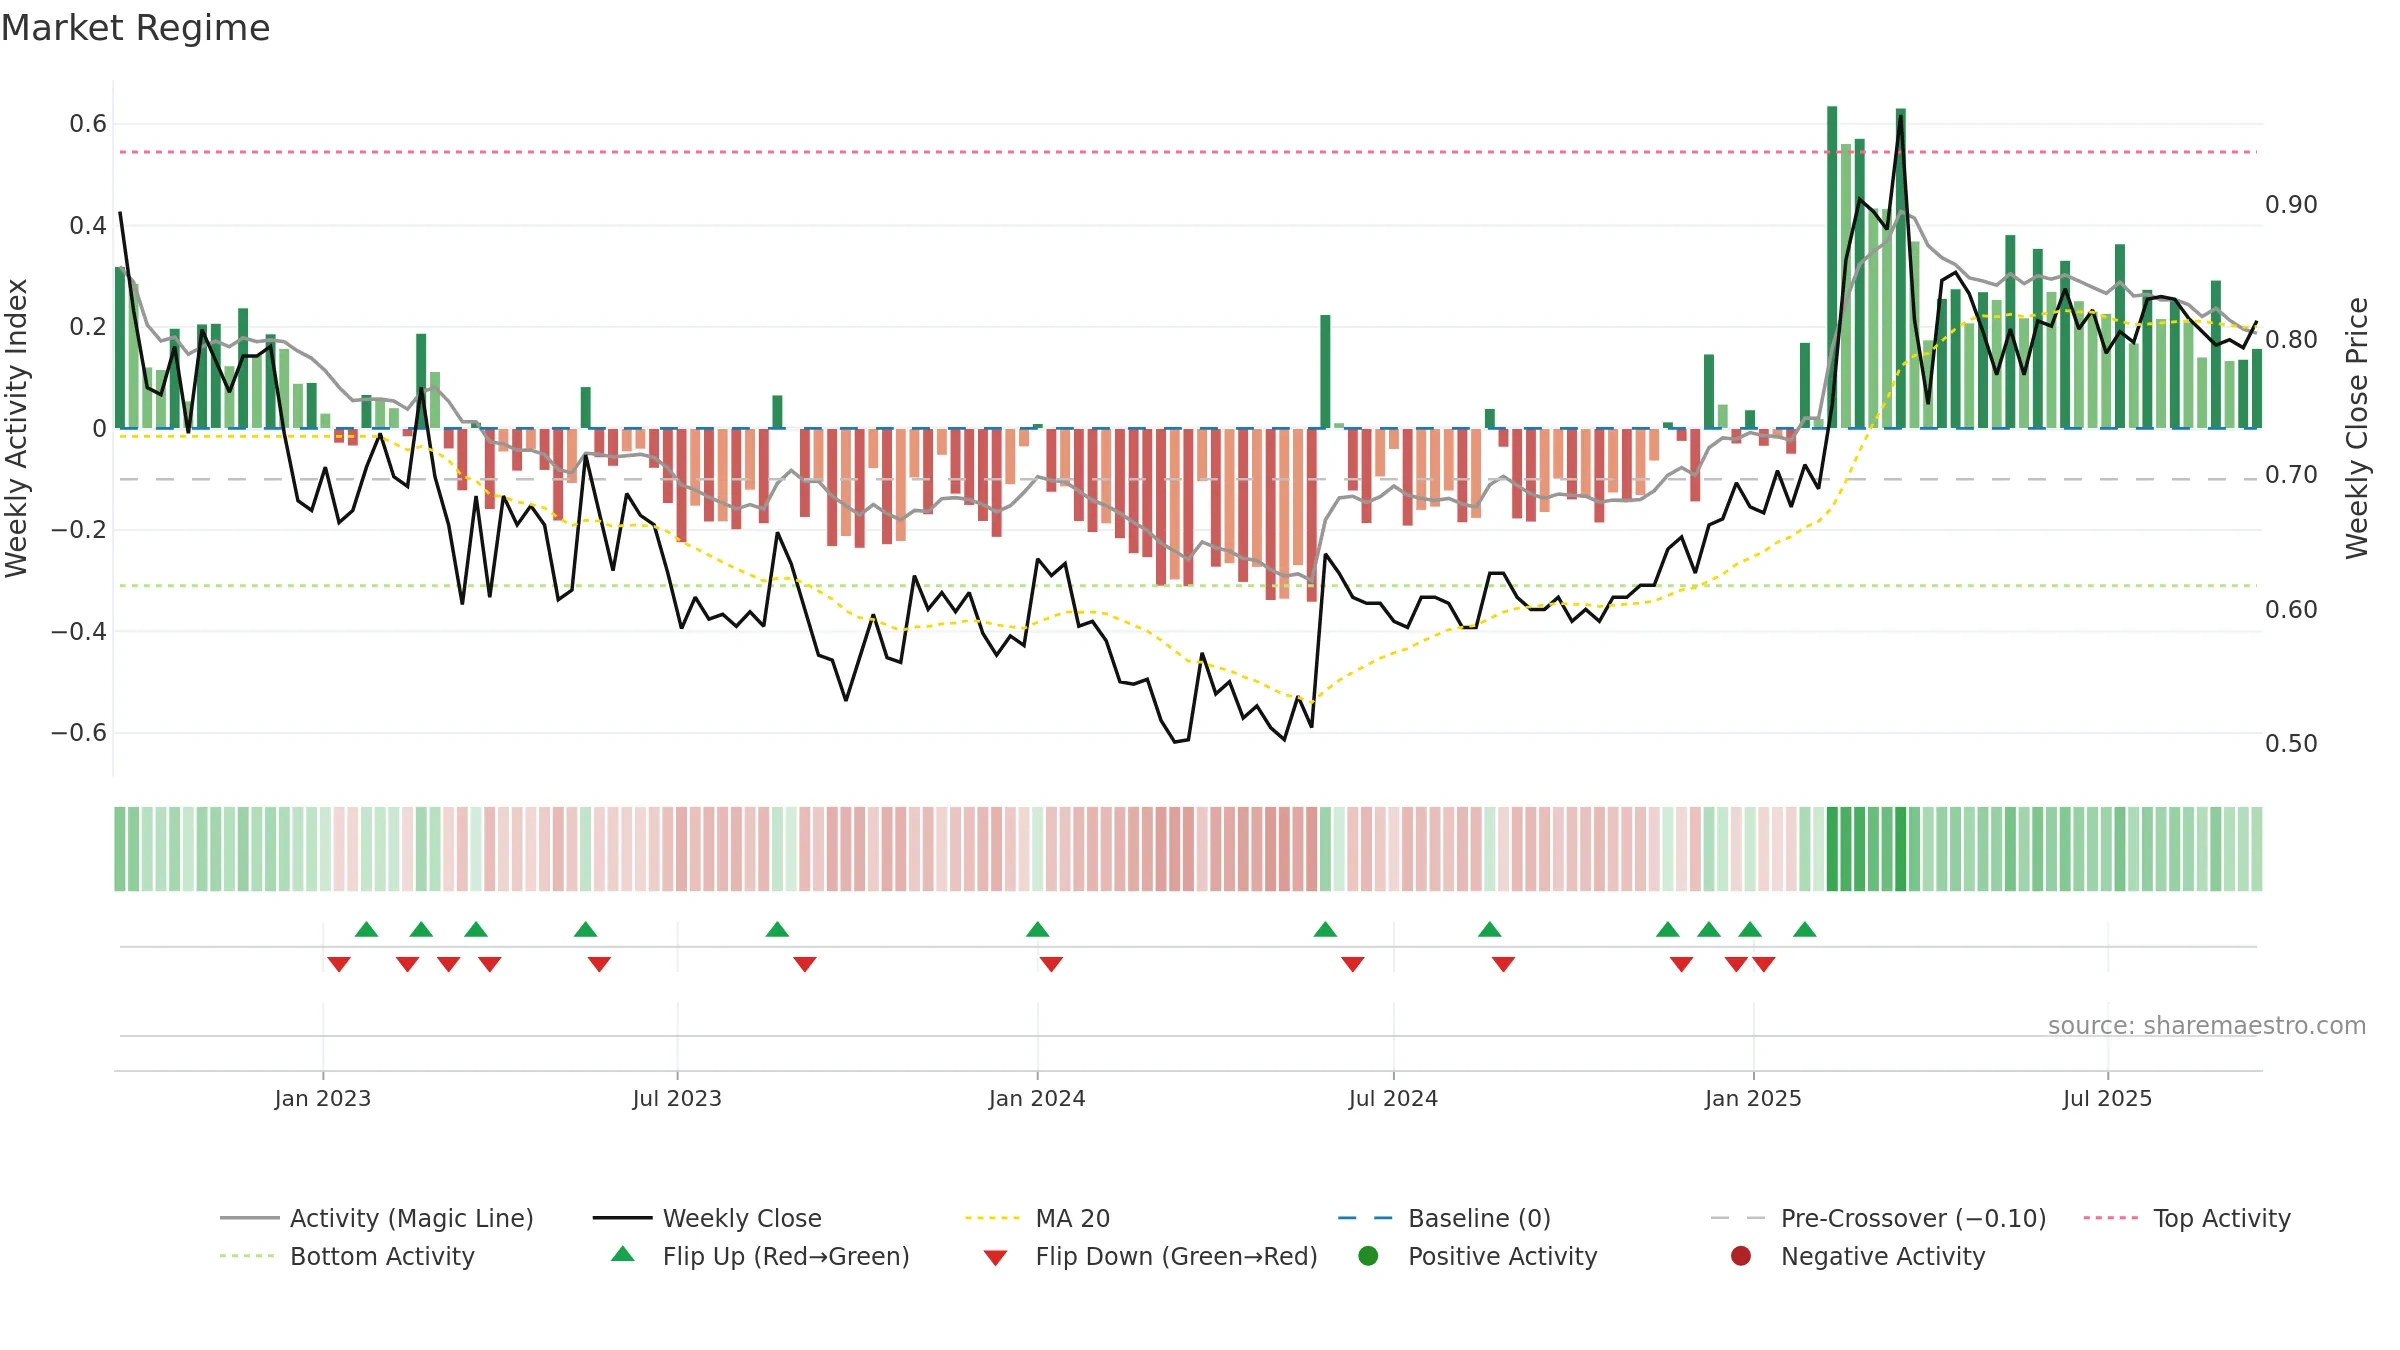Click the tallest green activity bar in early 2025

(x=1832, y=267)
